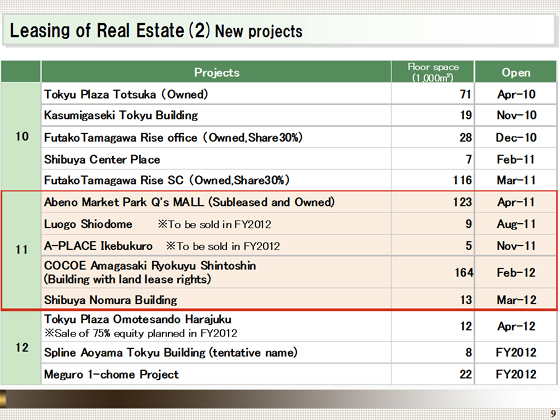The width and height of the screenshot is (560, 420).
Task: Click floor space value '13'
Action: pos(466,300)
